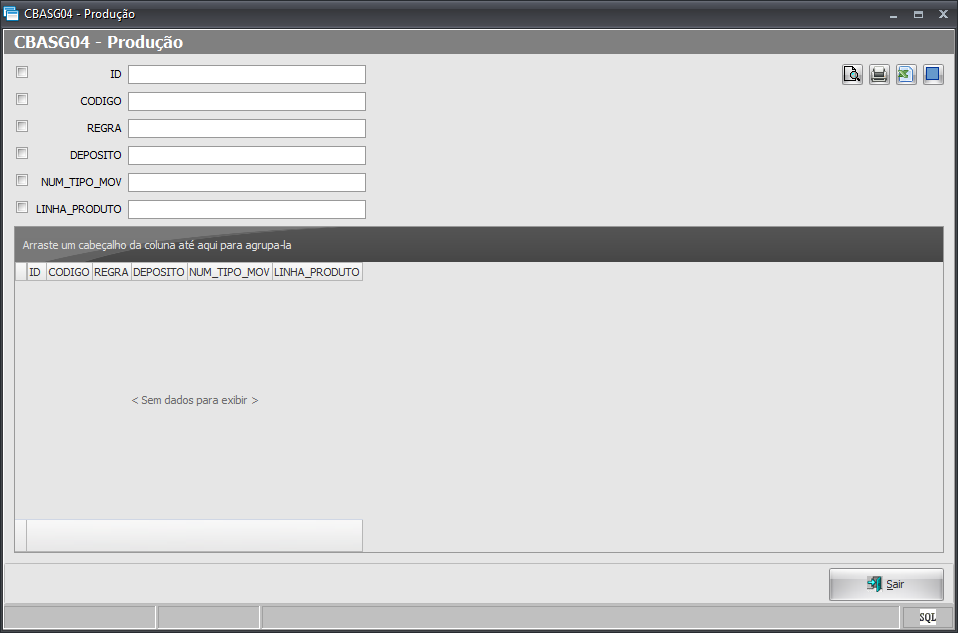Click the LINHA_PRODUTO column header
Image resolution: width=958 pixels, height=633 pixels.
pos(317,272)
